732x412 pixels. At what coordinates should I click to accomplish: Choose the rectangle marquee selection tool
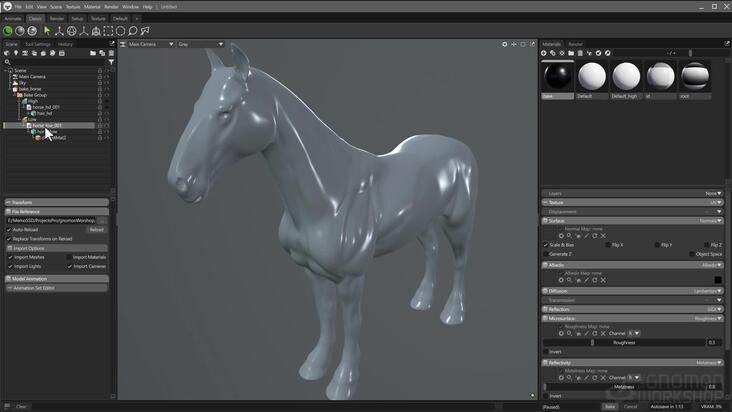tap(108, 31)
